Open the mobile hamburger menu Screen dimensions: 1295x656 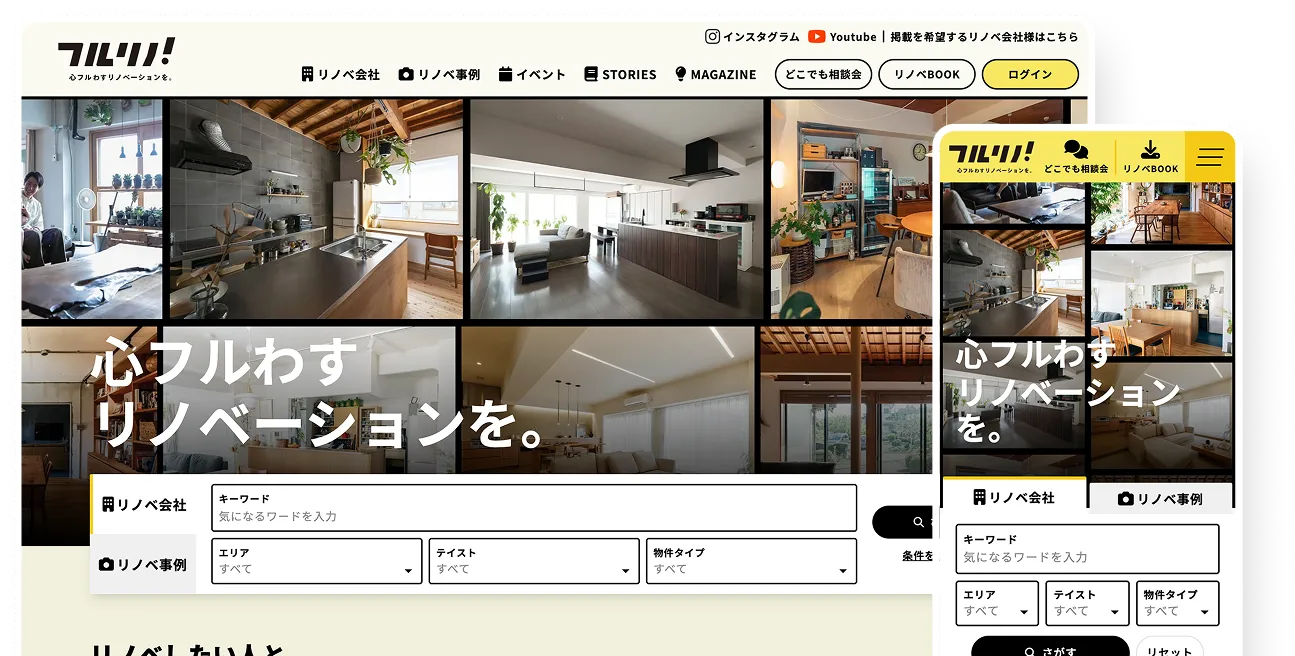(x=1210, y=157)
